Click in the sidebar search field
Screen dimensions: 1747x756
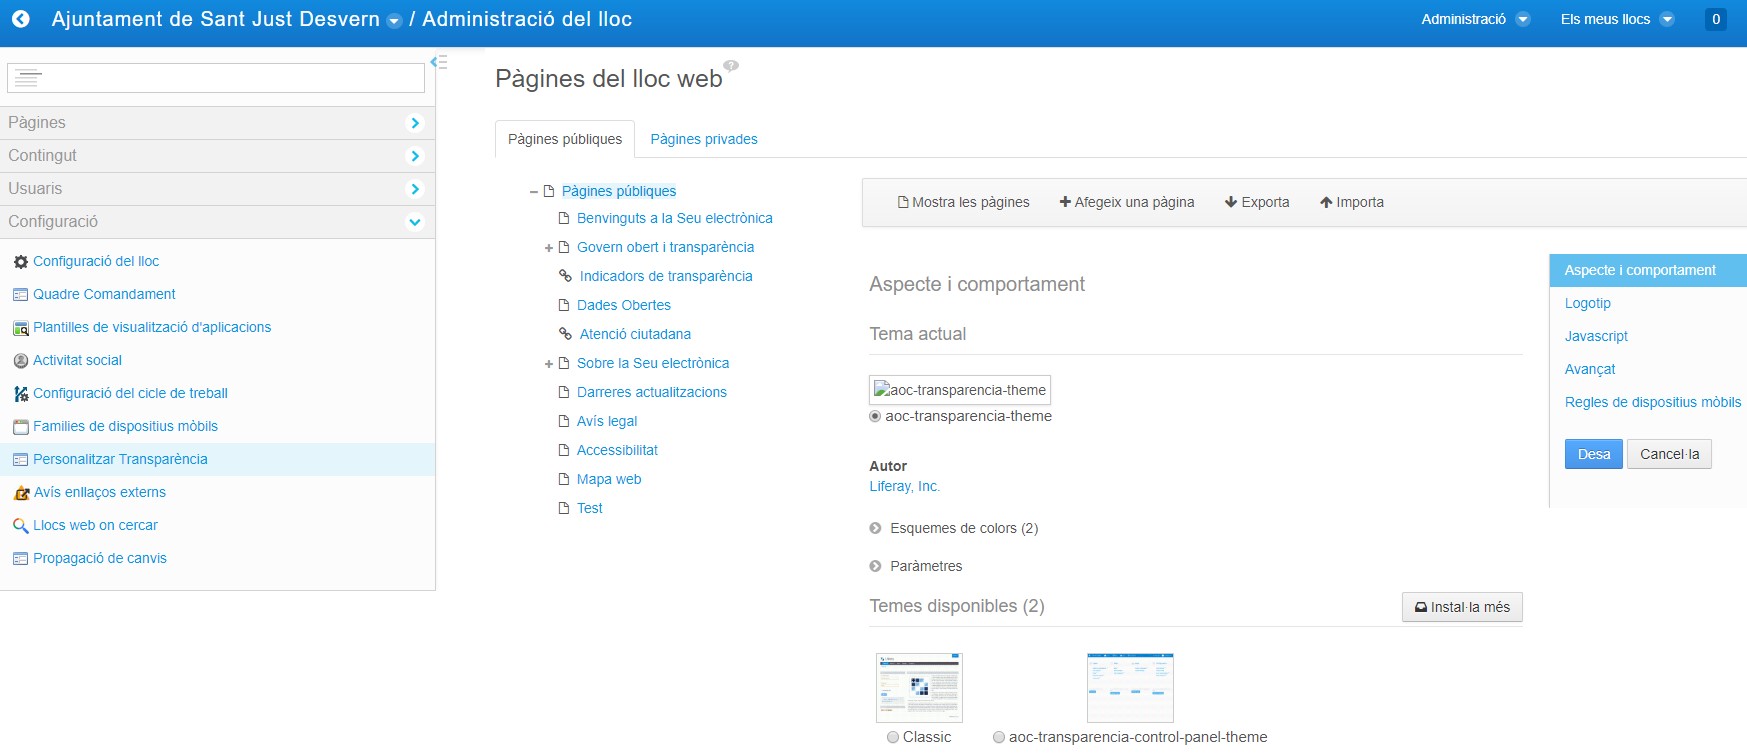click(x=216, y=78)
